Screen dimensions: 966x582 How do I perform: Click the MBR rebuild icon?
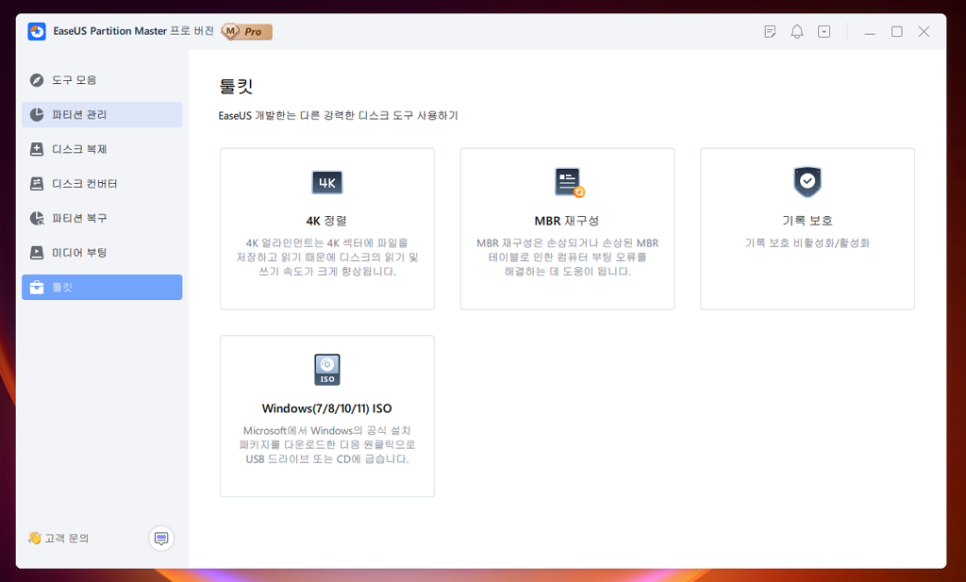coord(569,183)
